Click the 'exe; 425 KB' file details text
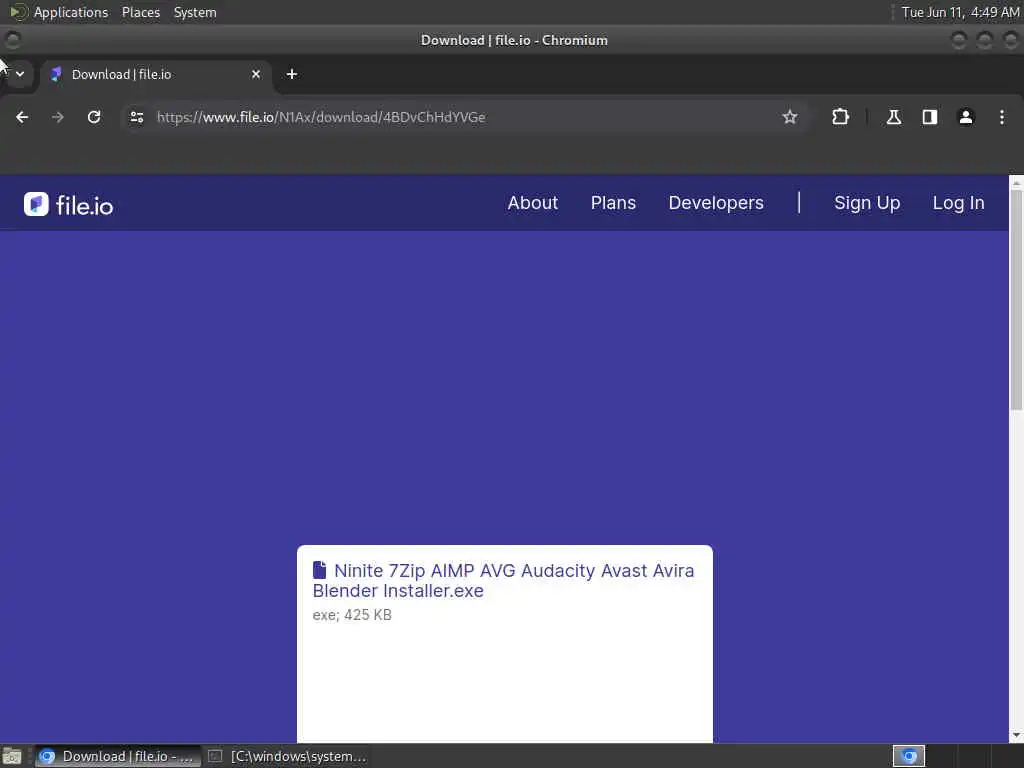The image size is (1024, 768). tap(352, 615)
